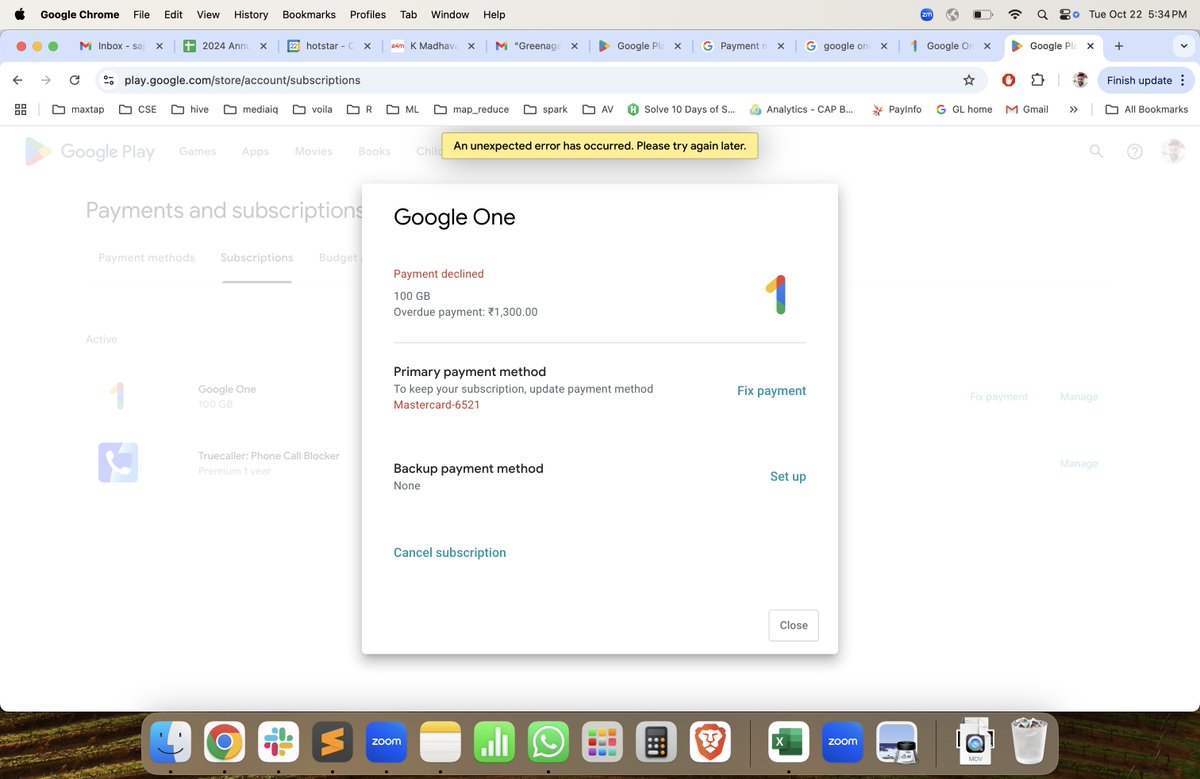Switch to the 2024 Annu spreadsheet tab
This screenshot has height=779, width=1200.
pyautogui.click(x=225, y=46)
